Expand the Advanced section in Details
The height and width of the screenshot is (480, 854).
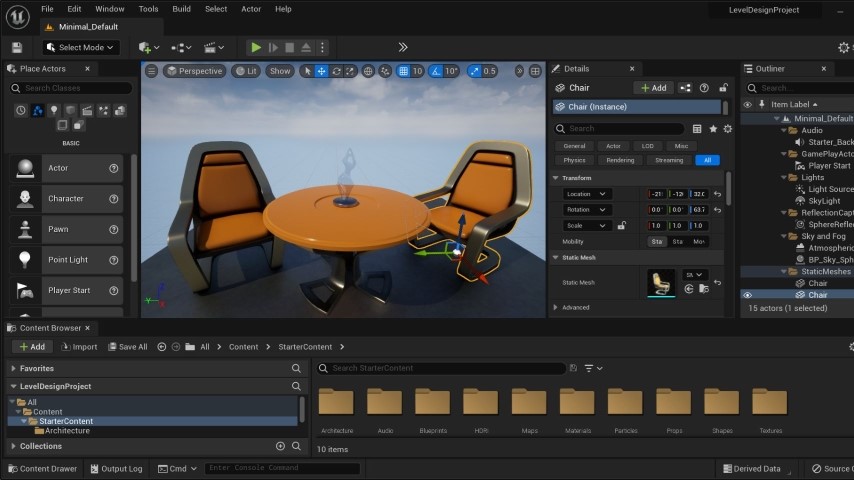pyautogui.click(x=556, y=308)
